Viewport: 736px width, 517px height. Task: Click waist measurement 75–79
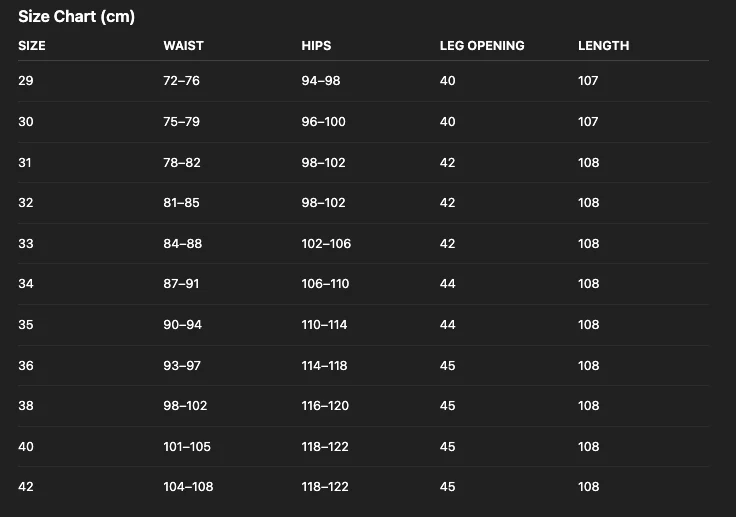point(181,121)
